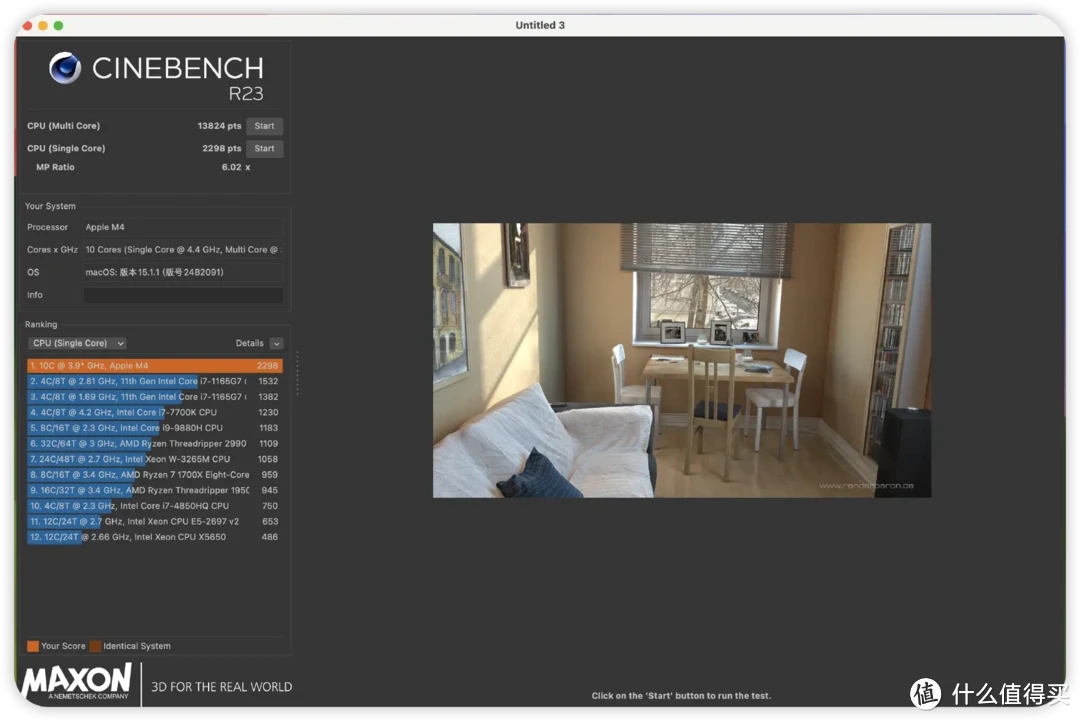Click the Cores x GHz field

pyautogui.click(x=182, y=250)
